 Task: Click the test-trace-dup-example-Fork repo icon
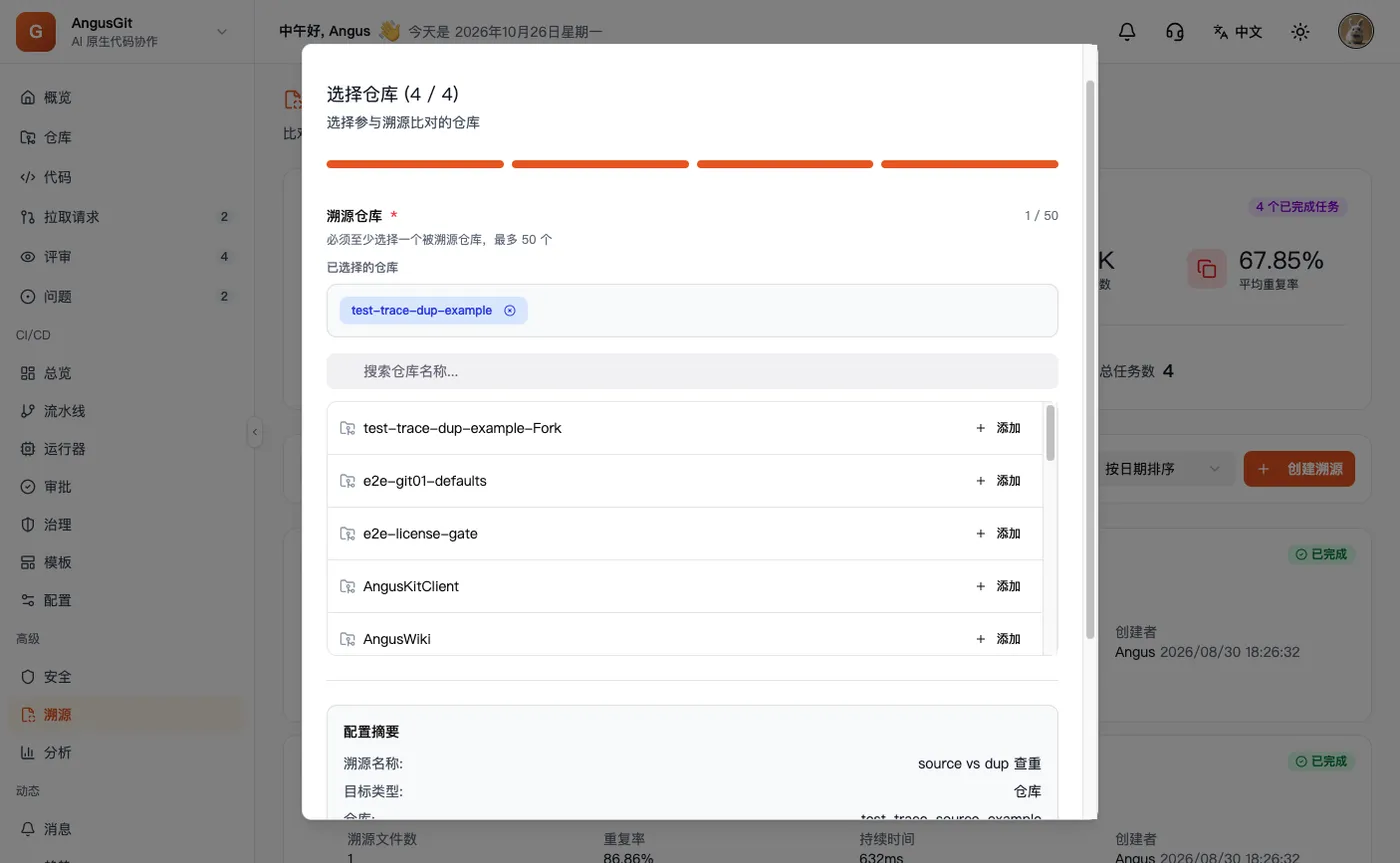(348, 428)
